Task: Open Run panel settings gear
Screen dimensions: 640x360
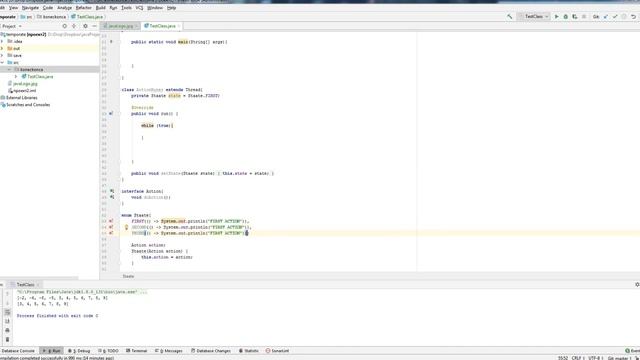Action: point(637,284)
